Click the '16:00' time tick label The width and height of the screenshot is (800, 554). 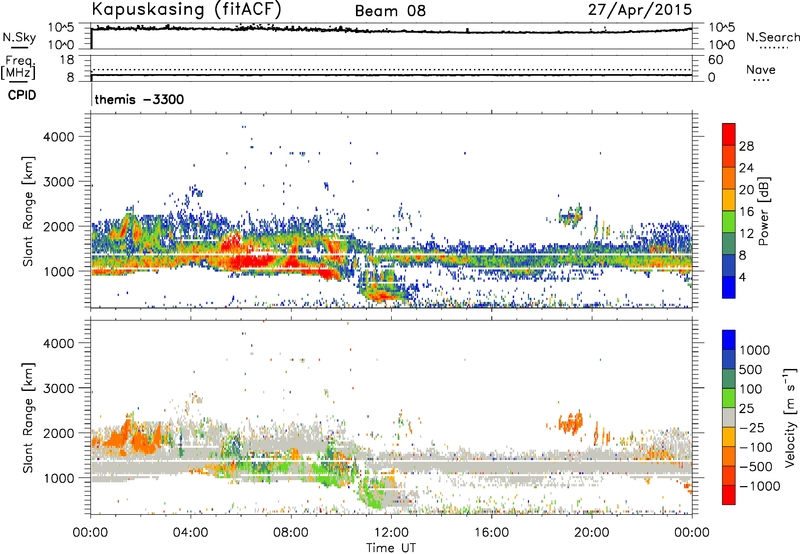(491, 533)
